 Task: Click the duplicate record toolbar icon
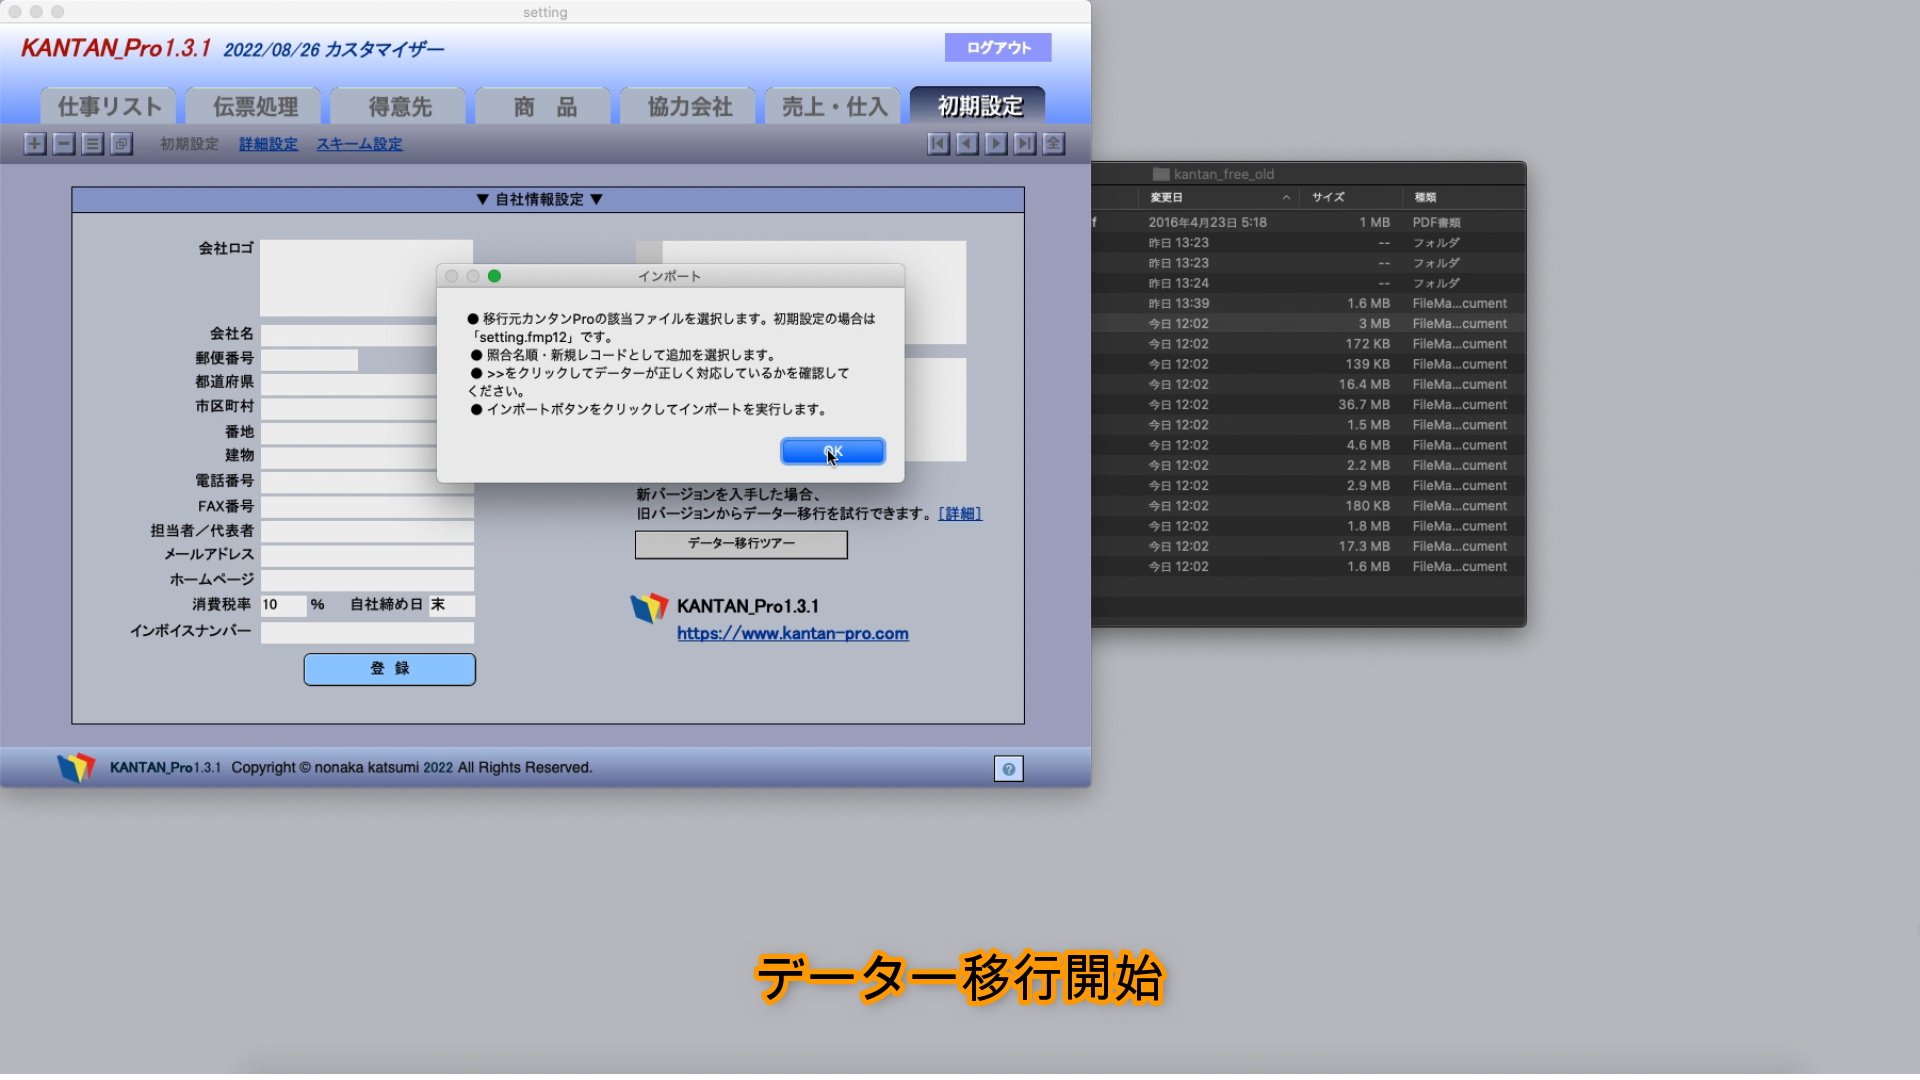pos(122,144)
